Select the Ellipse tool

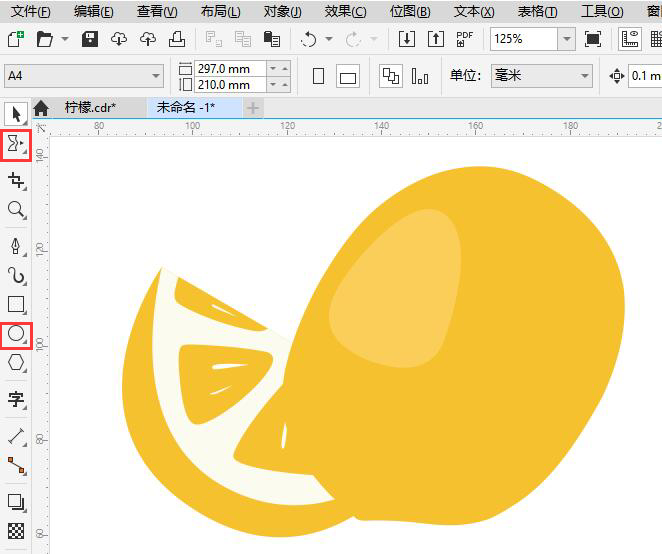(16, 334)
